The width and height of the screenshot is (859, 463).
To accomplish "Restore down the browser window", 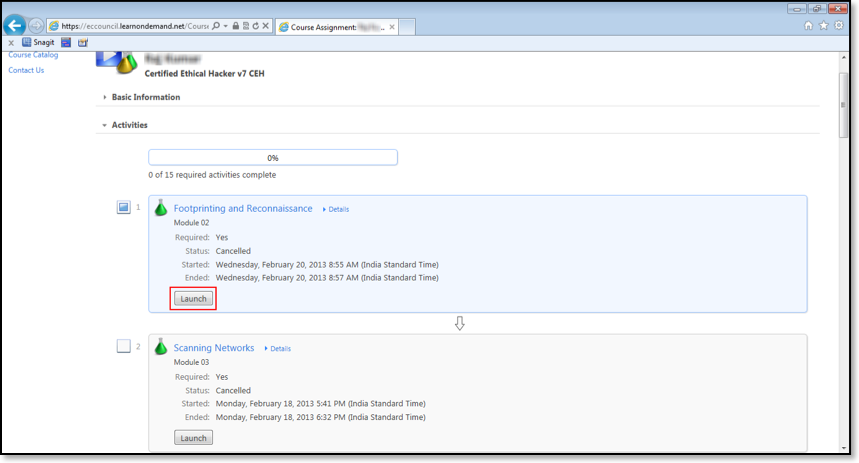I will click(x=816, y=9).
